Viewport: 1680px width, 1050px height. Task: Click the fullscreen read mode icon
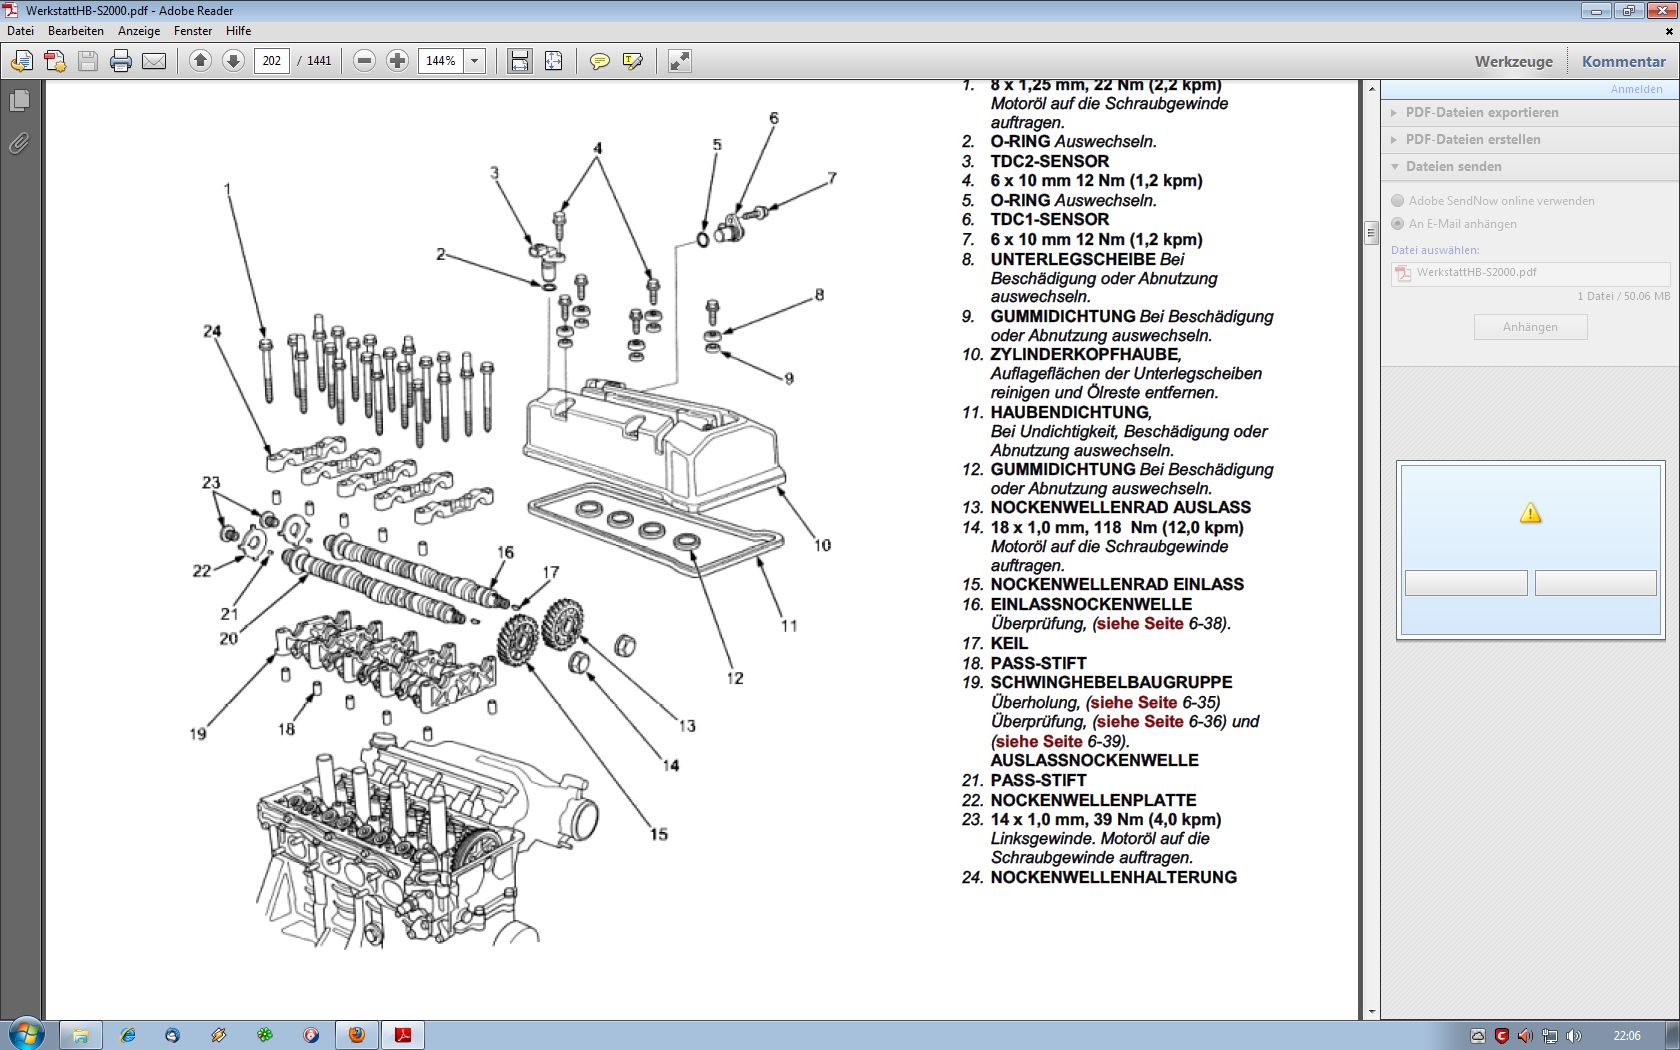680,61
